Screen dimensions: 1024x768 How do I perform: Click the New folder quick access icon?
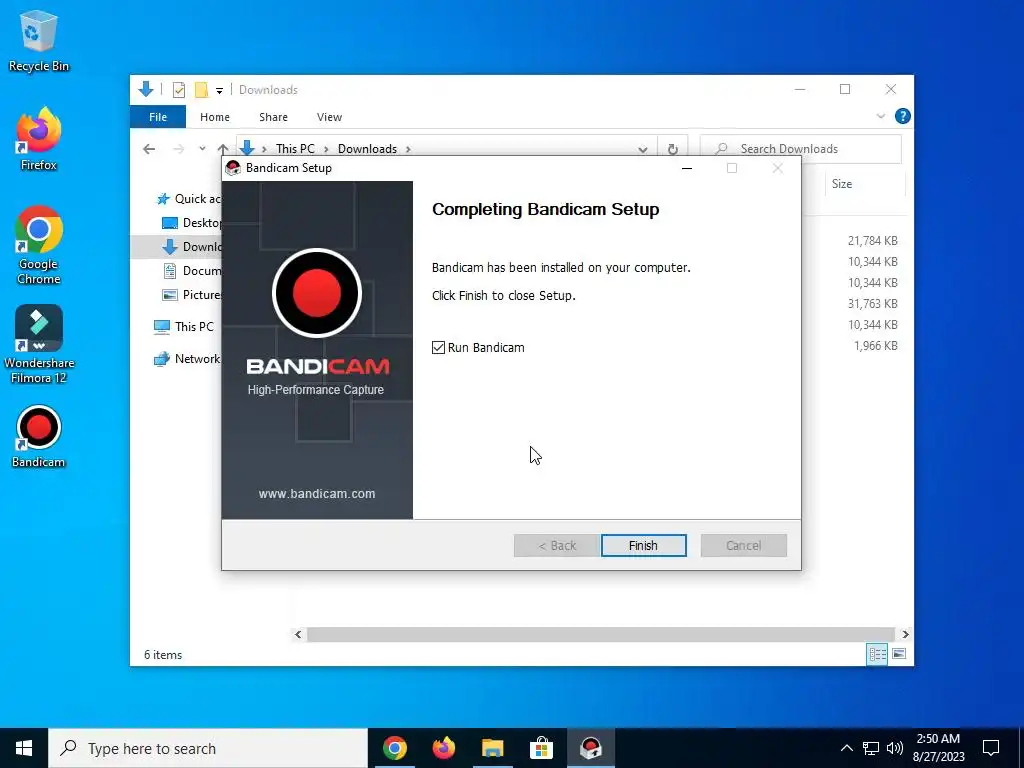(201, 89)
